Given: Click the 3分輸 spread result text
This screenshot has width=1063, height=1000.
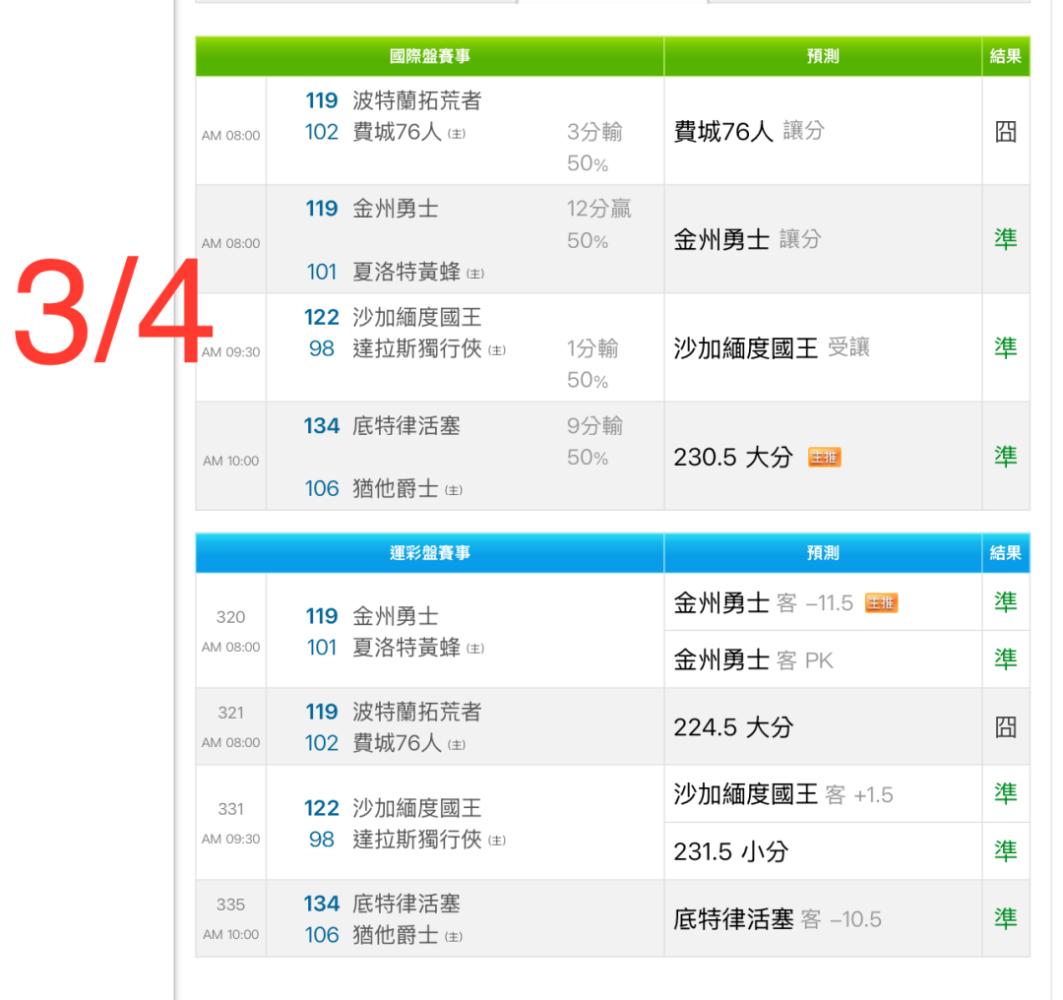Looking at the screenshot, I should coord(595,132).
